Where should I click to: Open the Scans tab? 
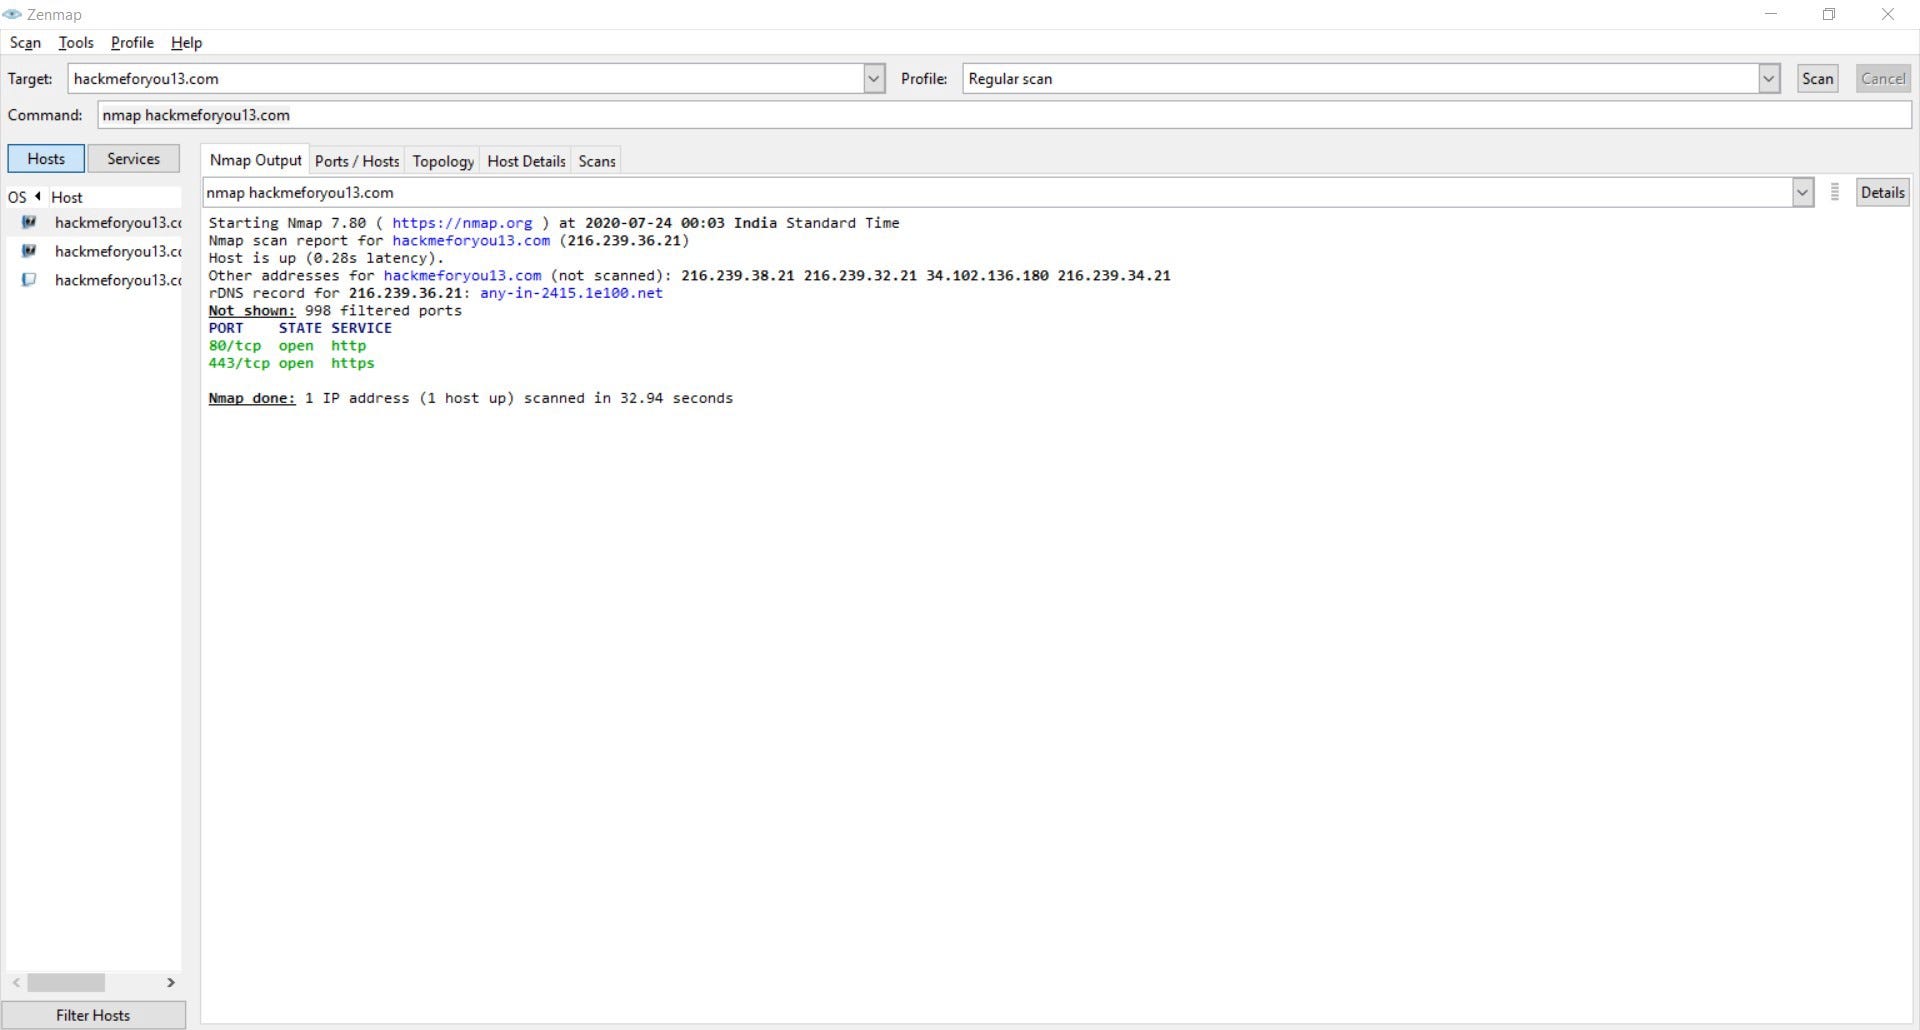point(597,161)
